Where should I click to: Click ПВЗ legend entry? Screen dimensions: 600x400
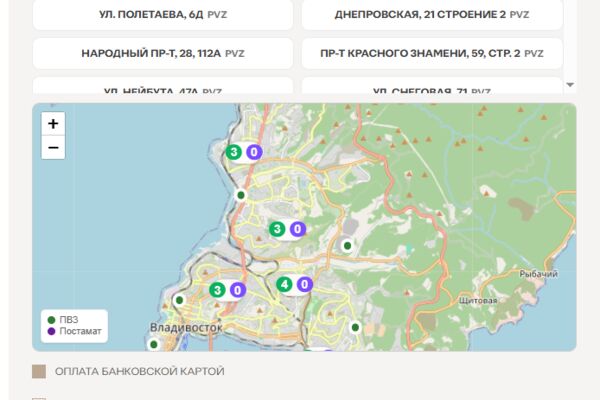[x=63, y=320]
